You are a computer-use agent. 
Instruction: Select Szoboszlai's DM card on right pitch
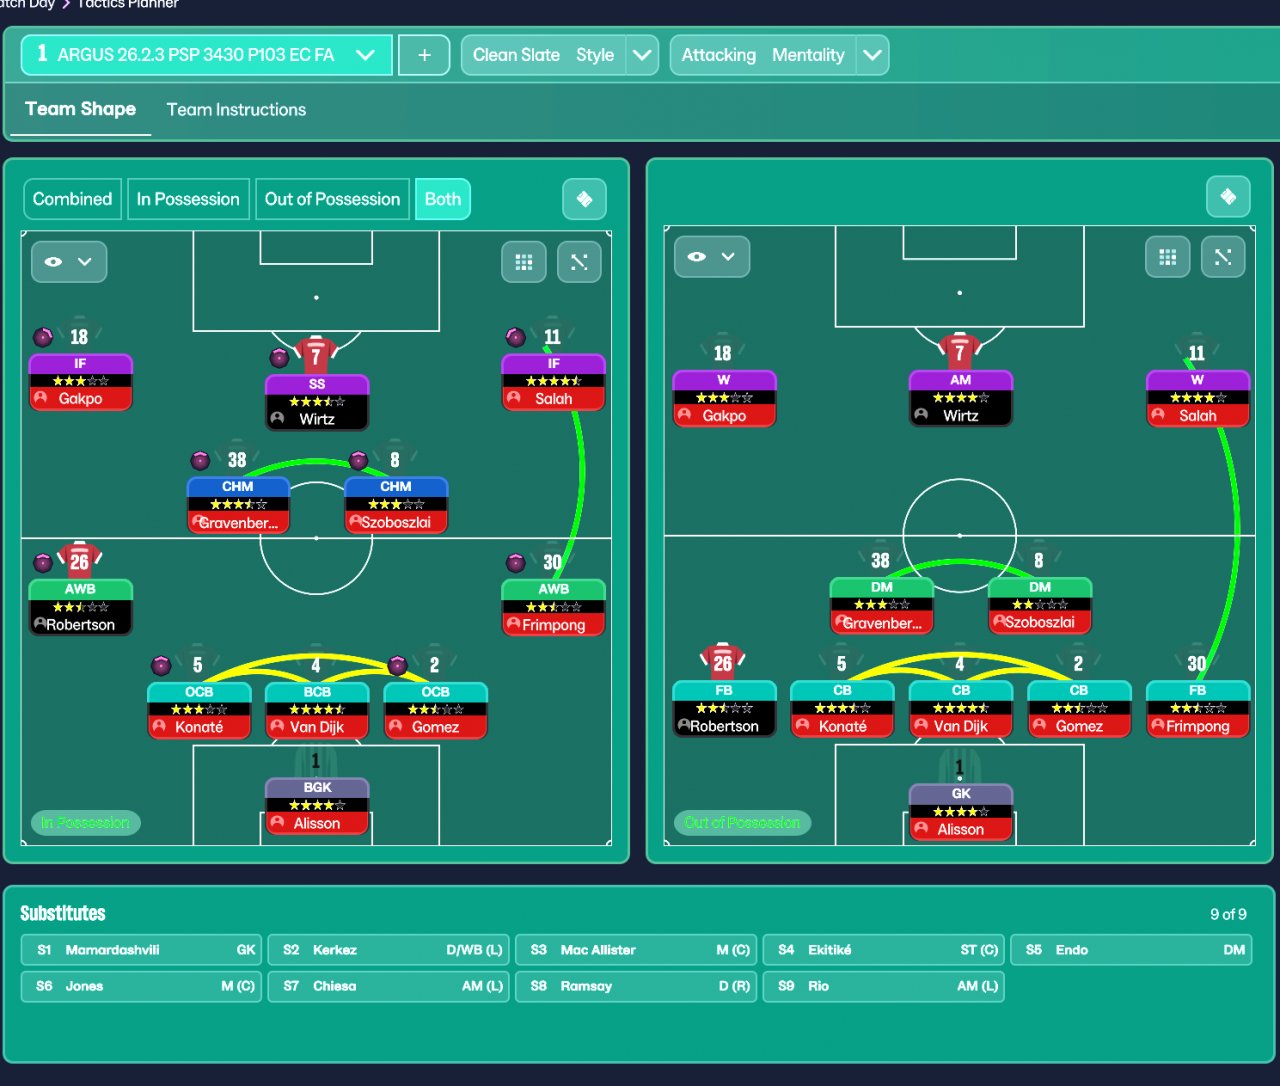1040,606
